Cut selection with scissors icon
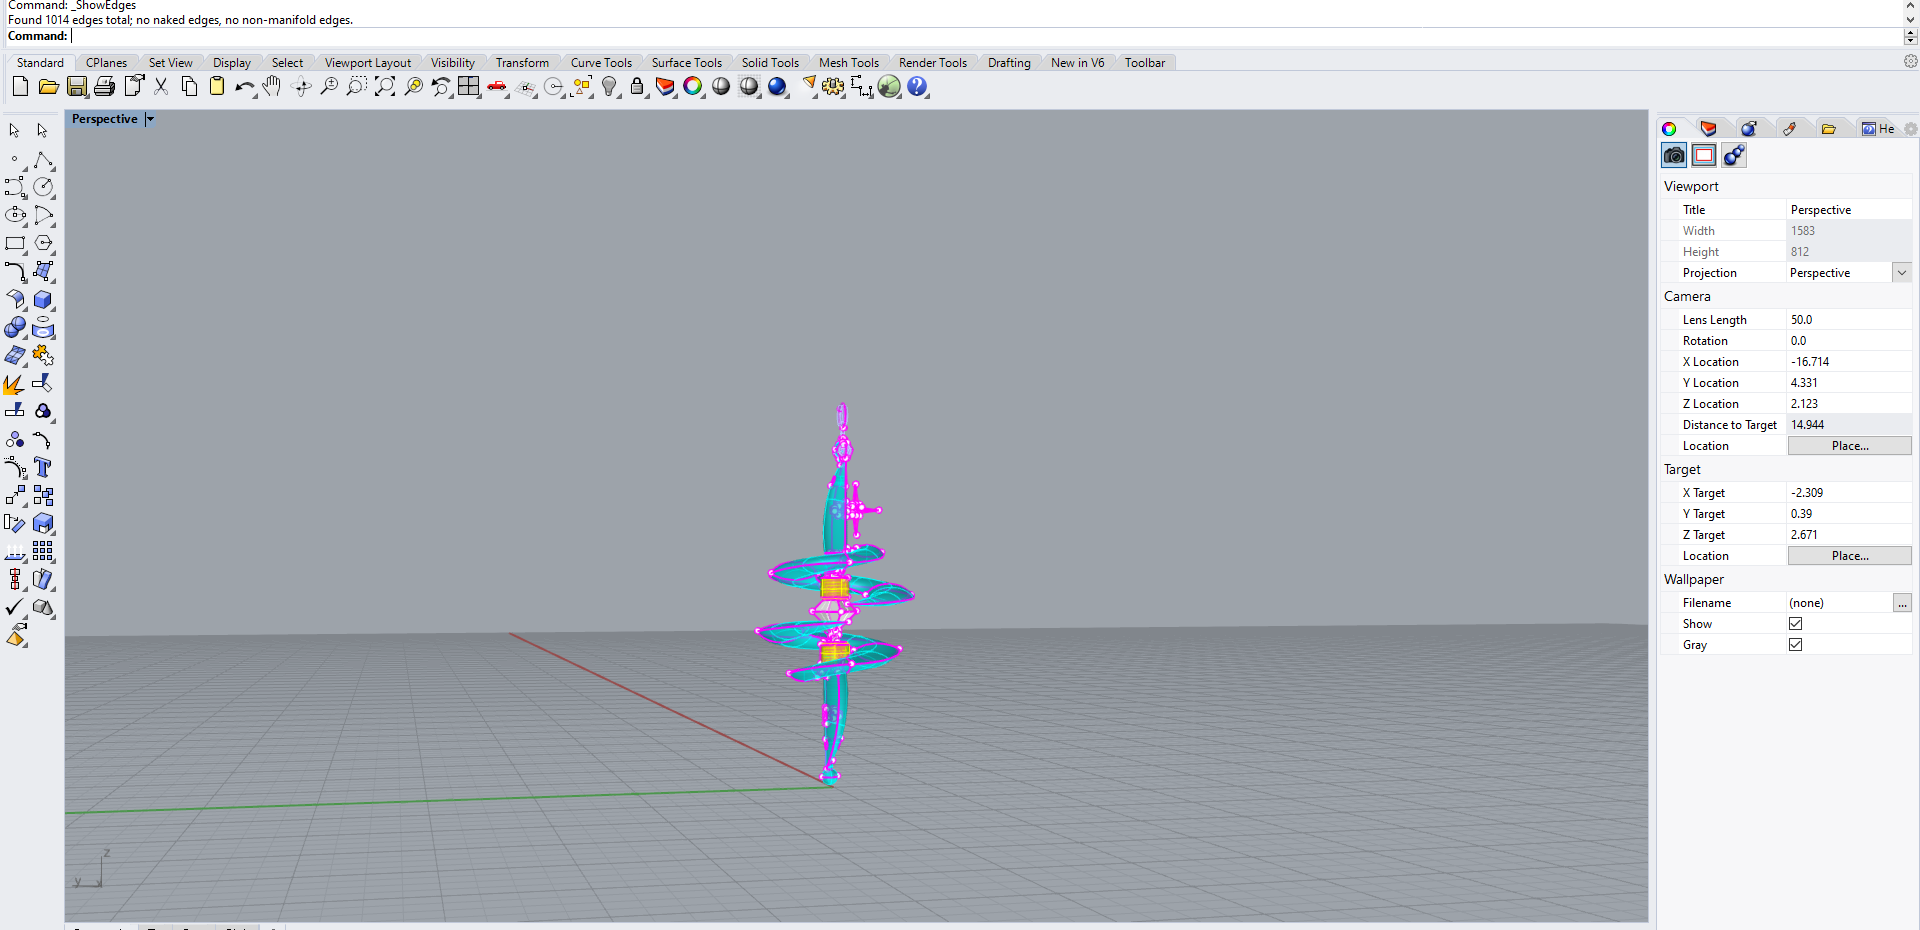 pos(161,87)
